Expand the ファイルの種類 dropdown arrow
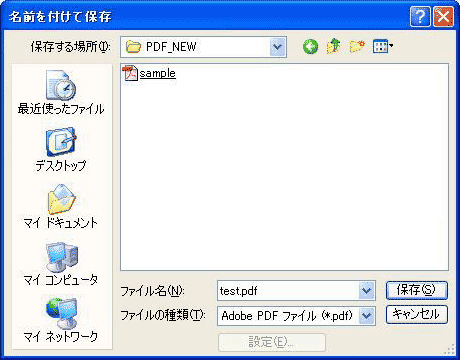 pos(366,315)
